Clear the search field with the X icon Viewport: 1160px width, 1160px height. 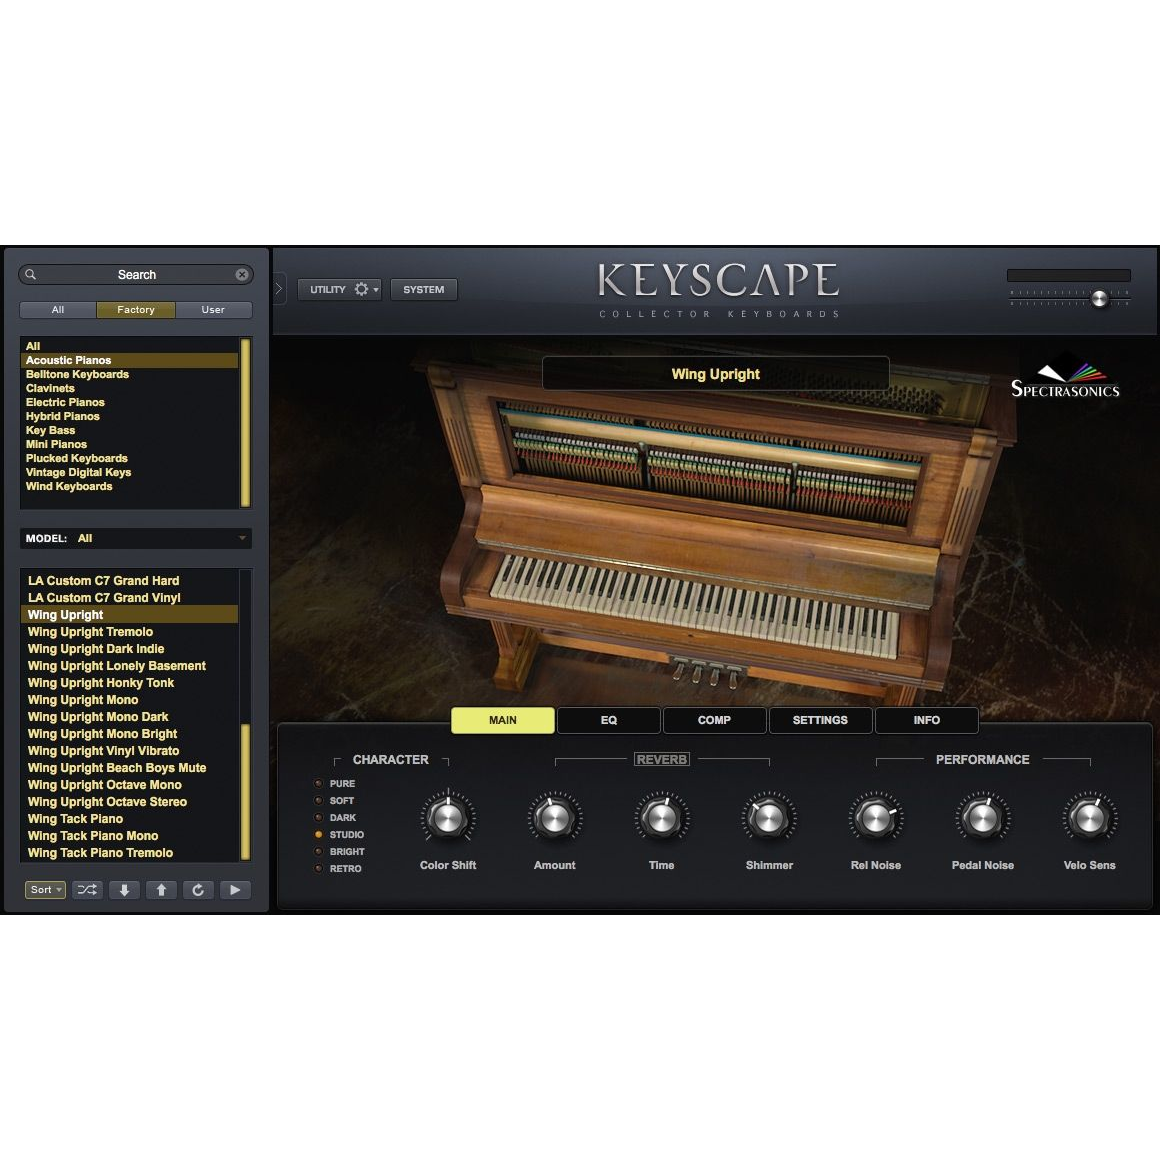coord(242,274)
